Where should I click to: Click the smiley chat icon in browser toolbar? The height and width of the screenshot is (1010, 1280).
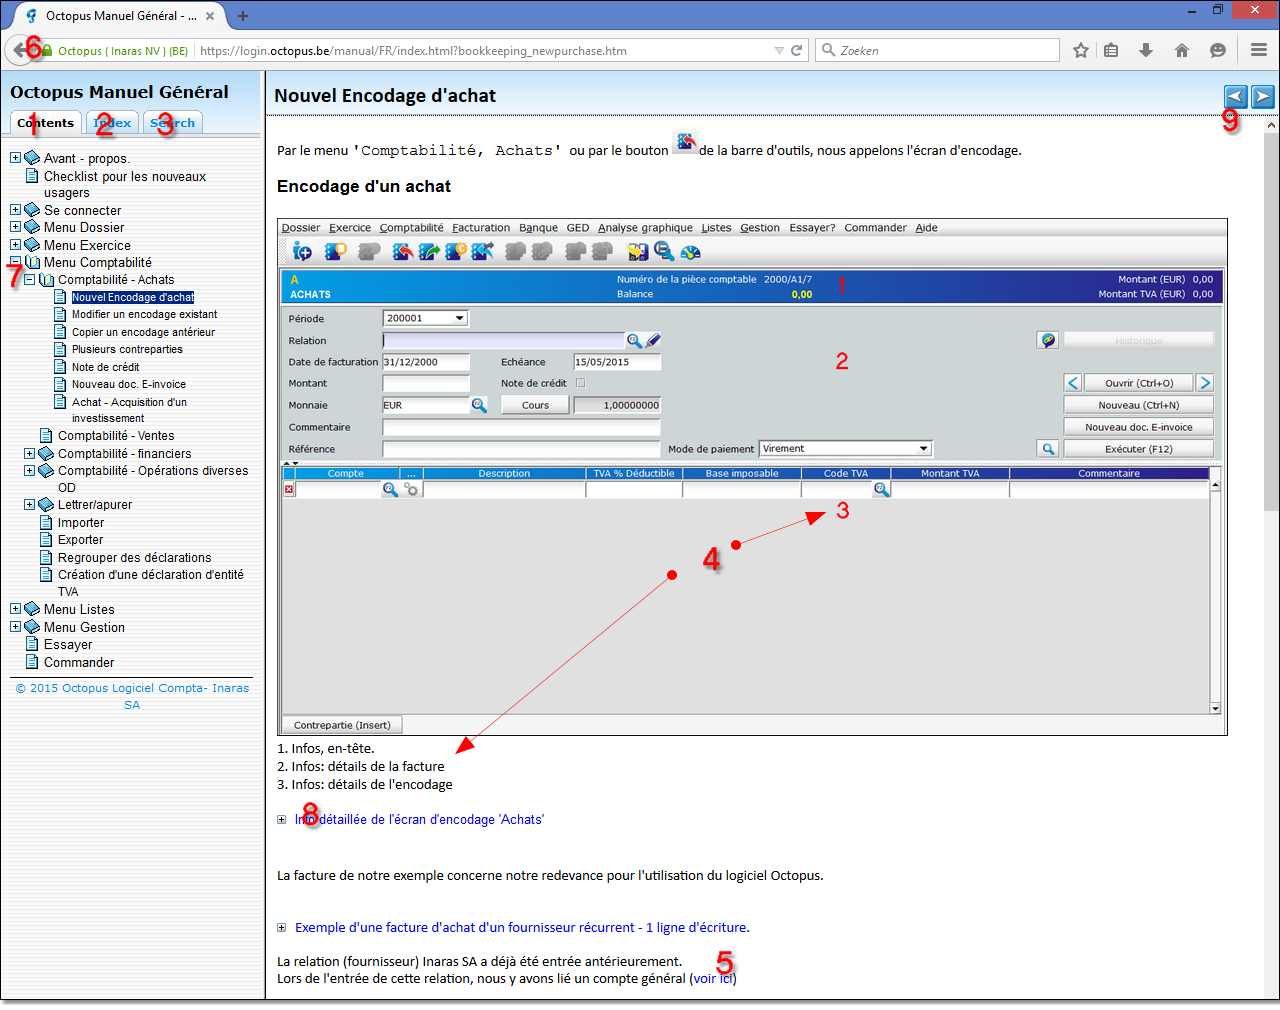click(1218, 50)
